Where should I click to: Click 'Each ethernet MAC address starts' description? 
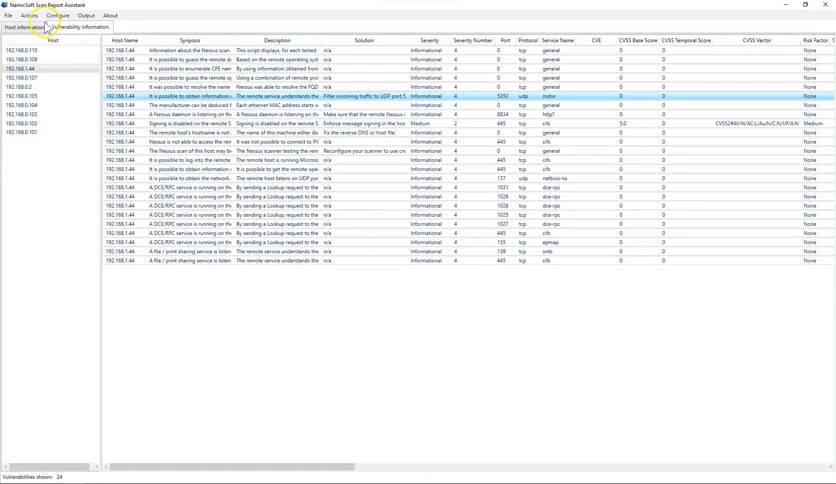pos(277,105)
